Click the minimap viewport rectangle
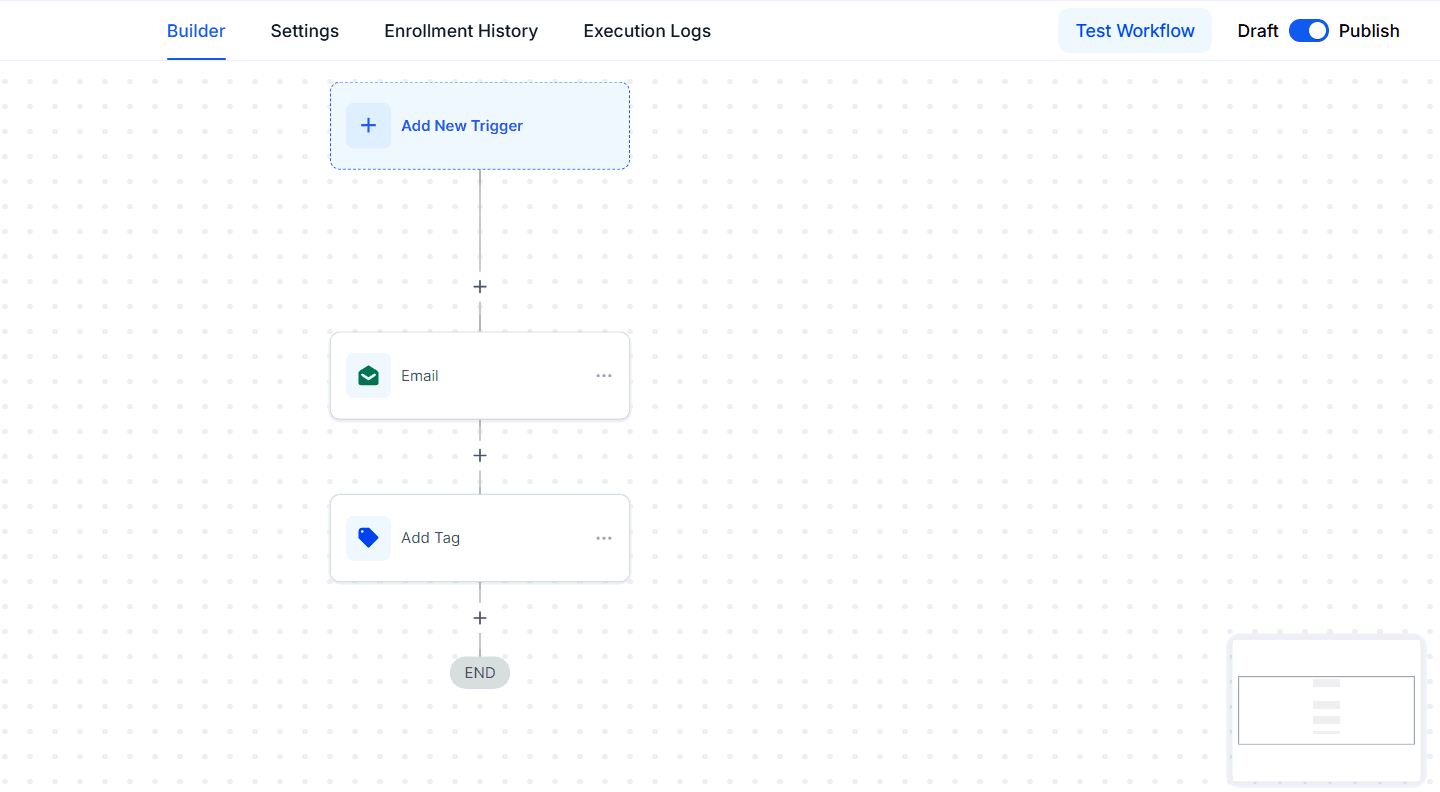Image resolution: width=1440 pixels, height=792 pixels. click(1326, 710)
